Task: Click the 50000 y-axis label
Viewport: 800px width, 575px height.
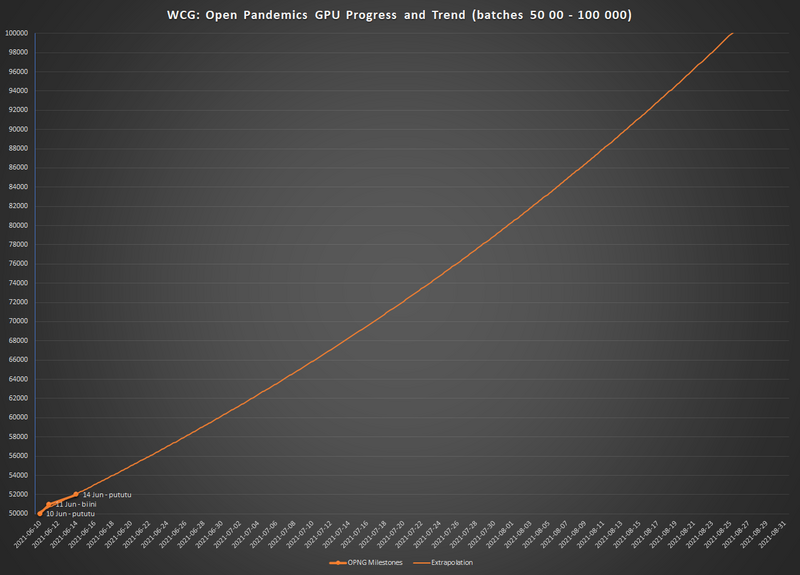Action: pos(18,514)
